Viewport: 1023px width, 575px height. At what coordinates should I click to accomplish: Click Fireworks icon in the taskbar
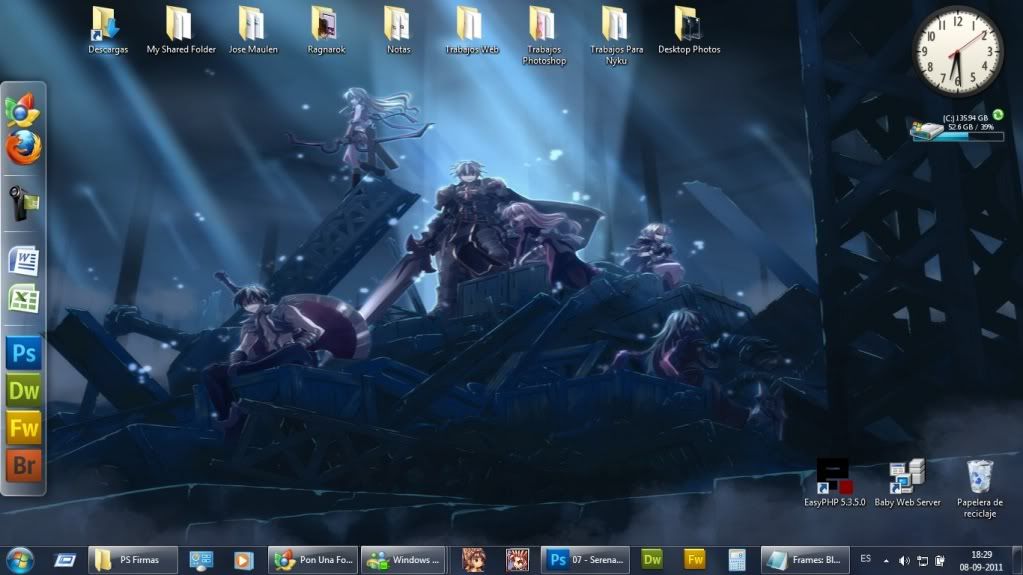[x=694, y=559]
